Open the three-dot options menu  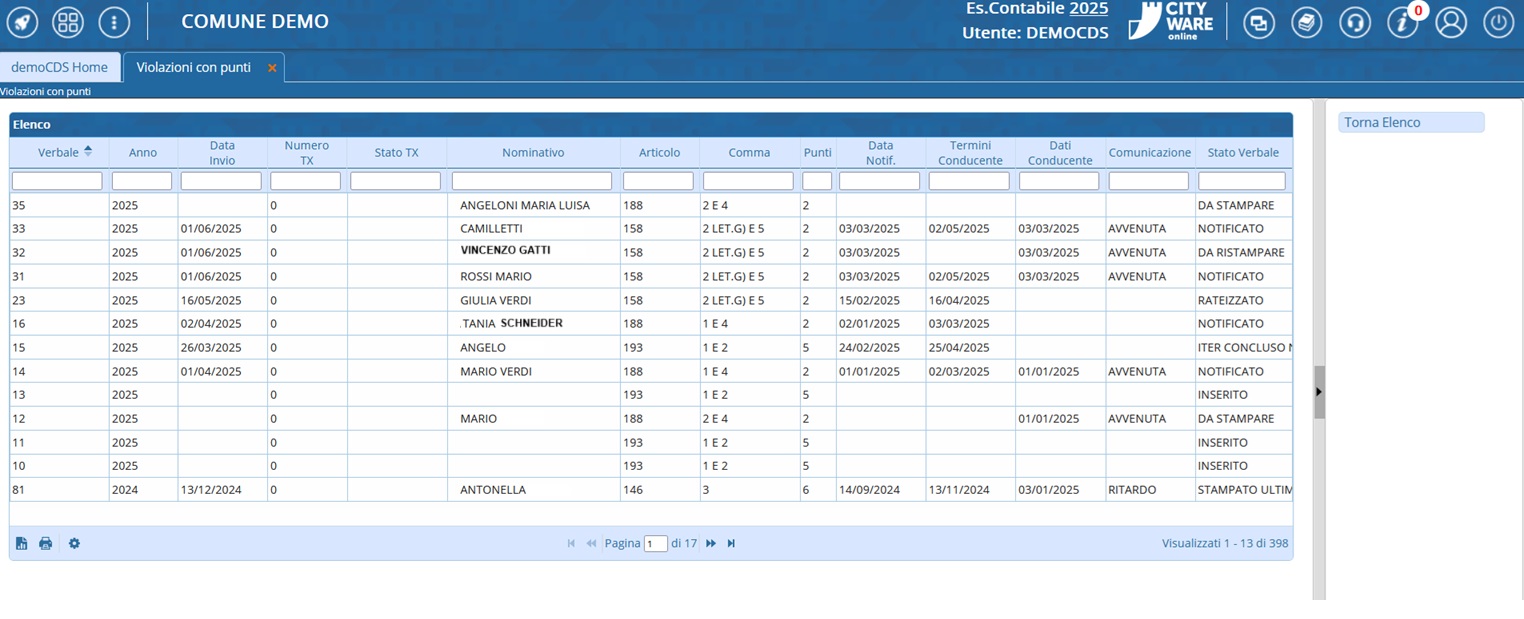pos(114,22)
